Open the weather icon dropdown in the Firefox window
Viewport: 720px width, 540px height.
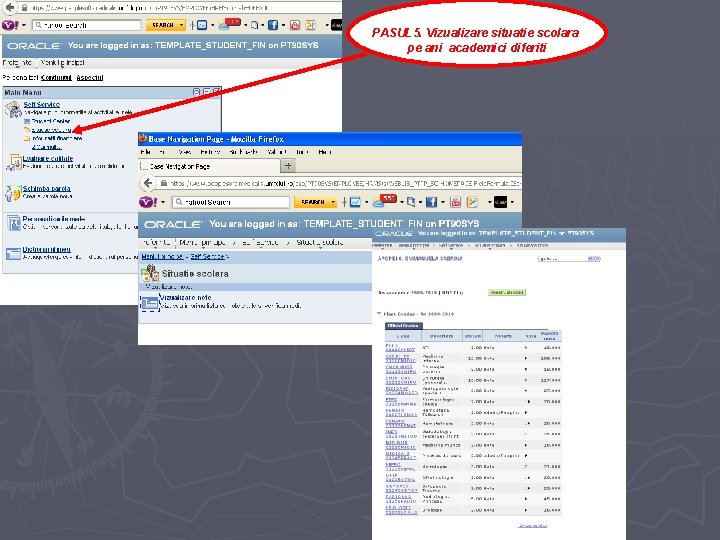click(x=402, y=202)
